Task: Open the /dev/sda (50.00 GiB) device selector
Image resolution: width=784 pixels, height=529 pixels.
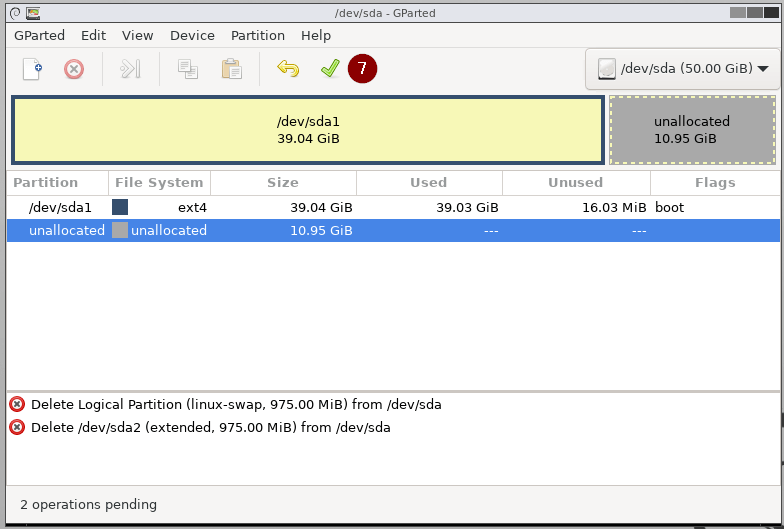Action: pos(682,68)
